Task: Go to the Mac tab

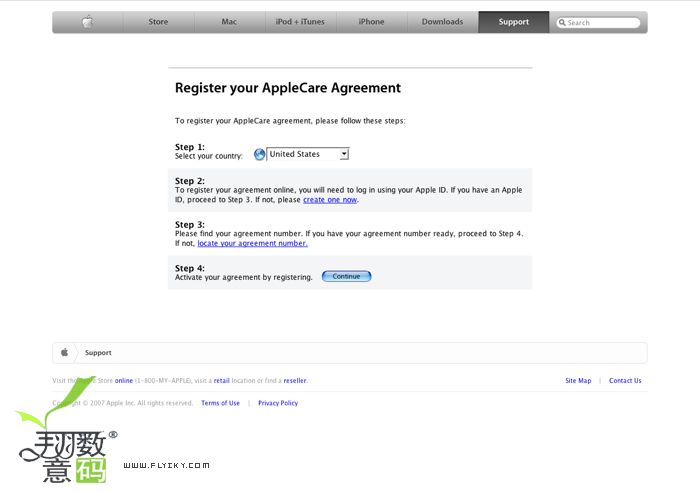Action: (229, 22)
